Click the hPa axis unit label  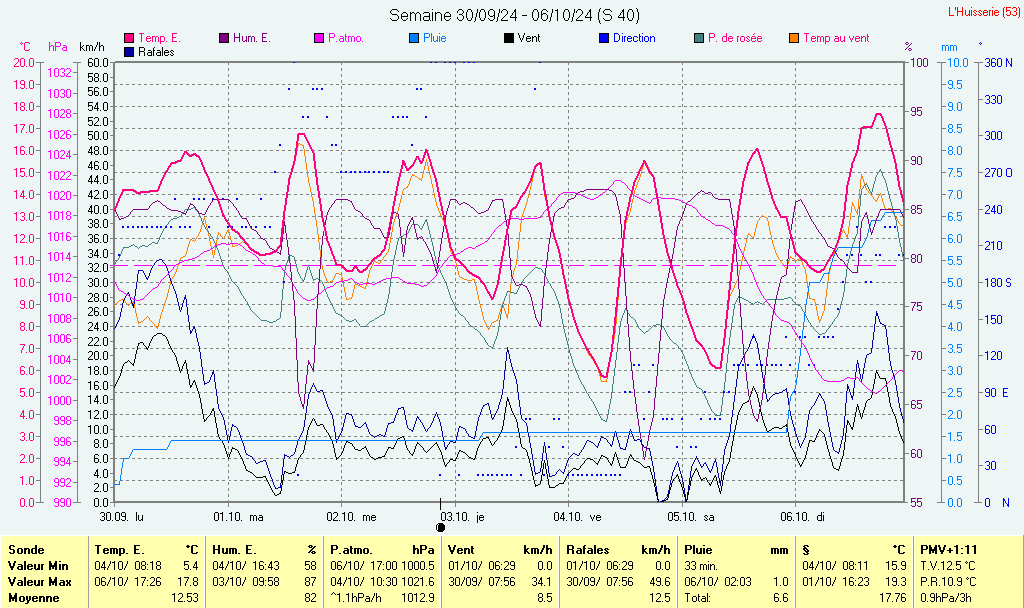click(58, 47)
